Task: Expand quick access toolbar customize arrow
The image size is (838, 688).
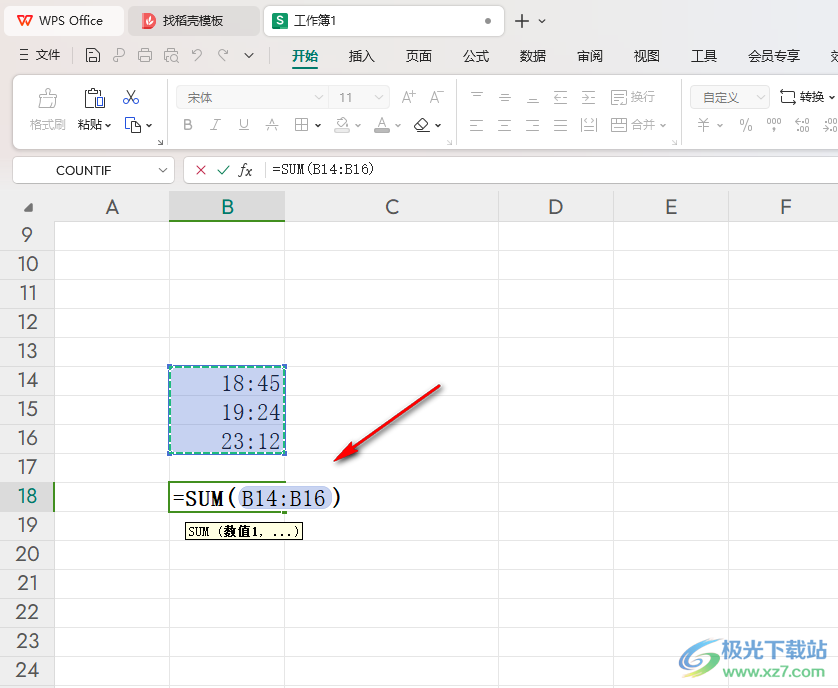Action: click(249, 55)
